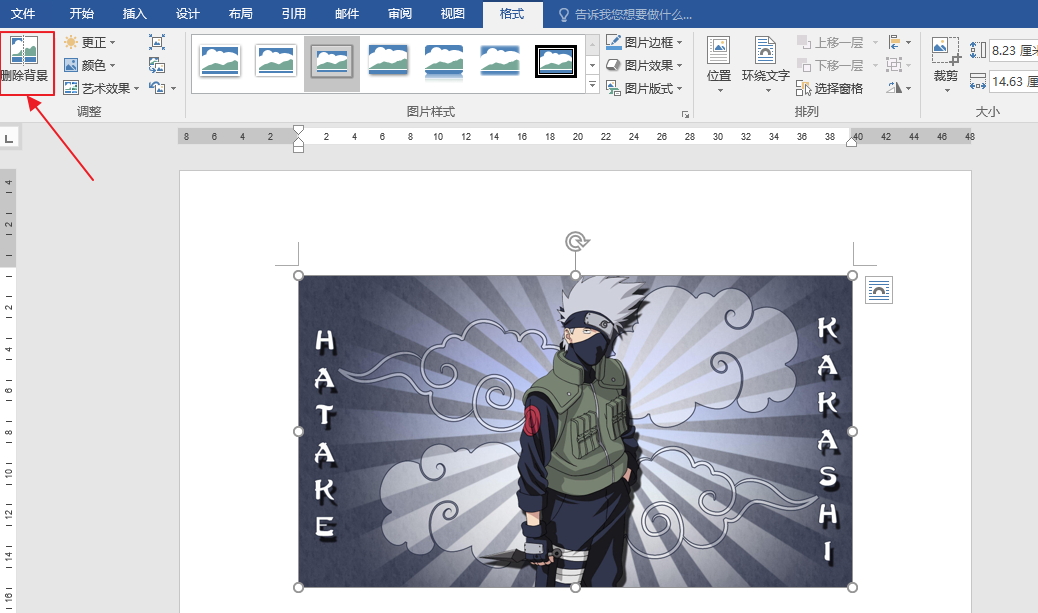Expand the Reset Picture dropdown arrow

pyautogui.click(x=173, y=88)
